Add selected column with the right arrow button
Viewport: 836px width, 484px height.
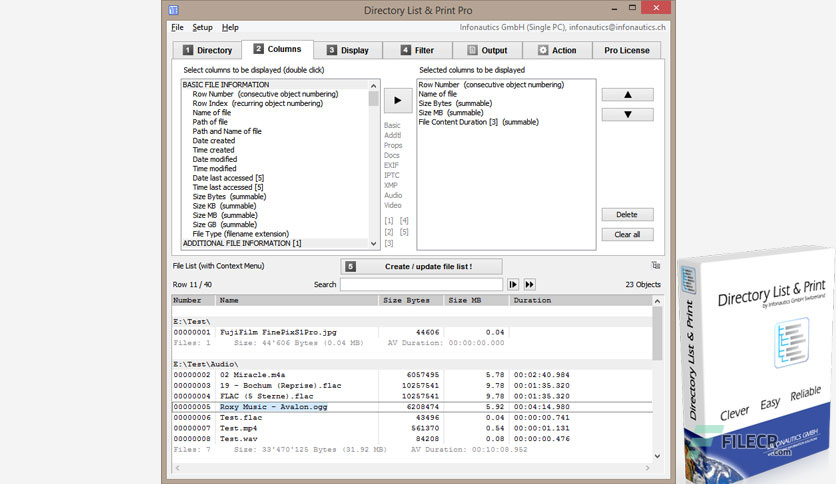[x=398, y=100]
